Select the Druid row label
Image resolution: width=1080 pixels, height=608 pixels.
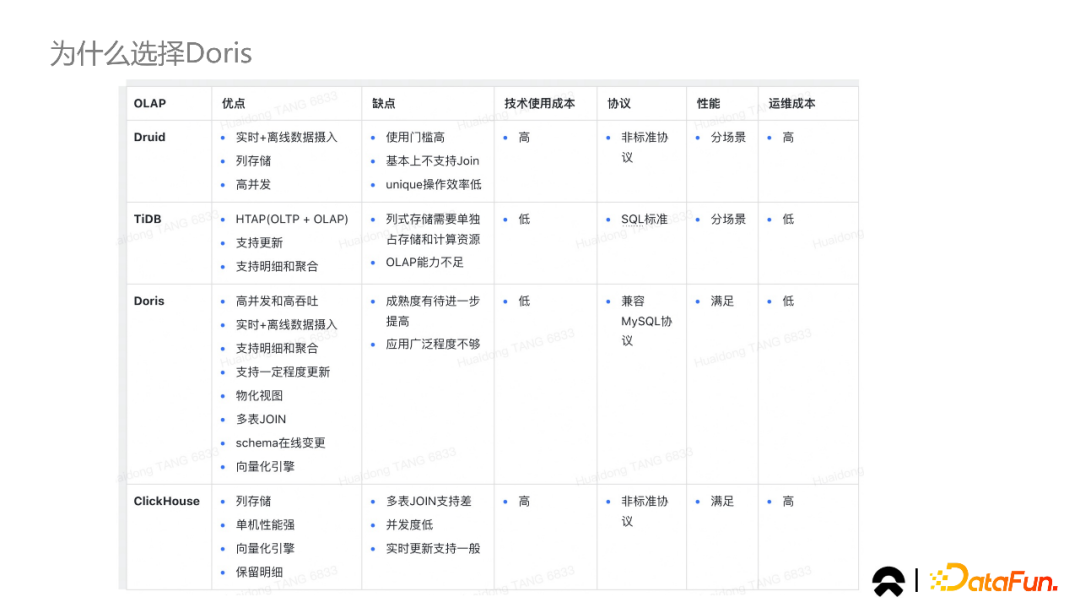click(149, 137)
